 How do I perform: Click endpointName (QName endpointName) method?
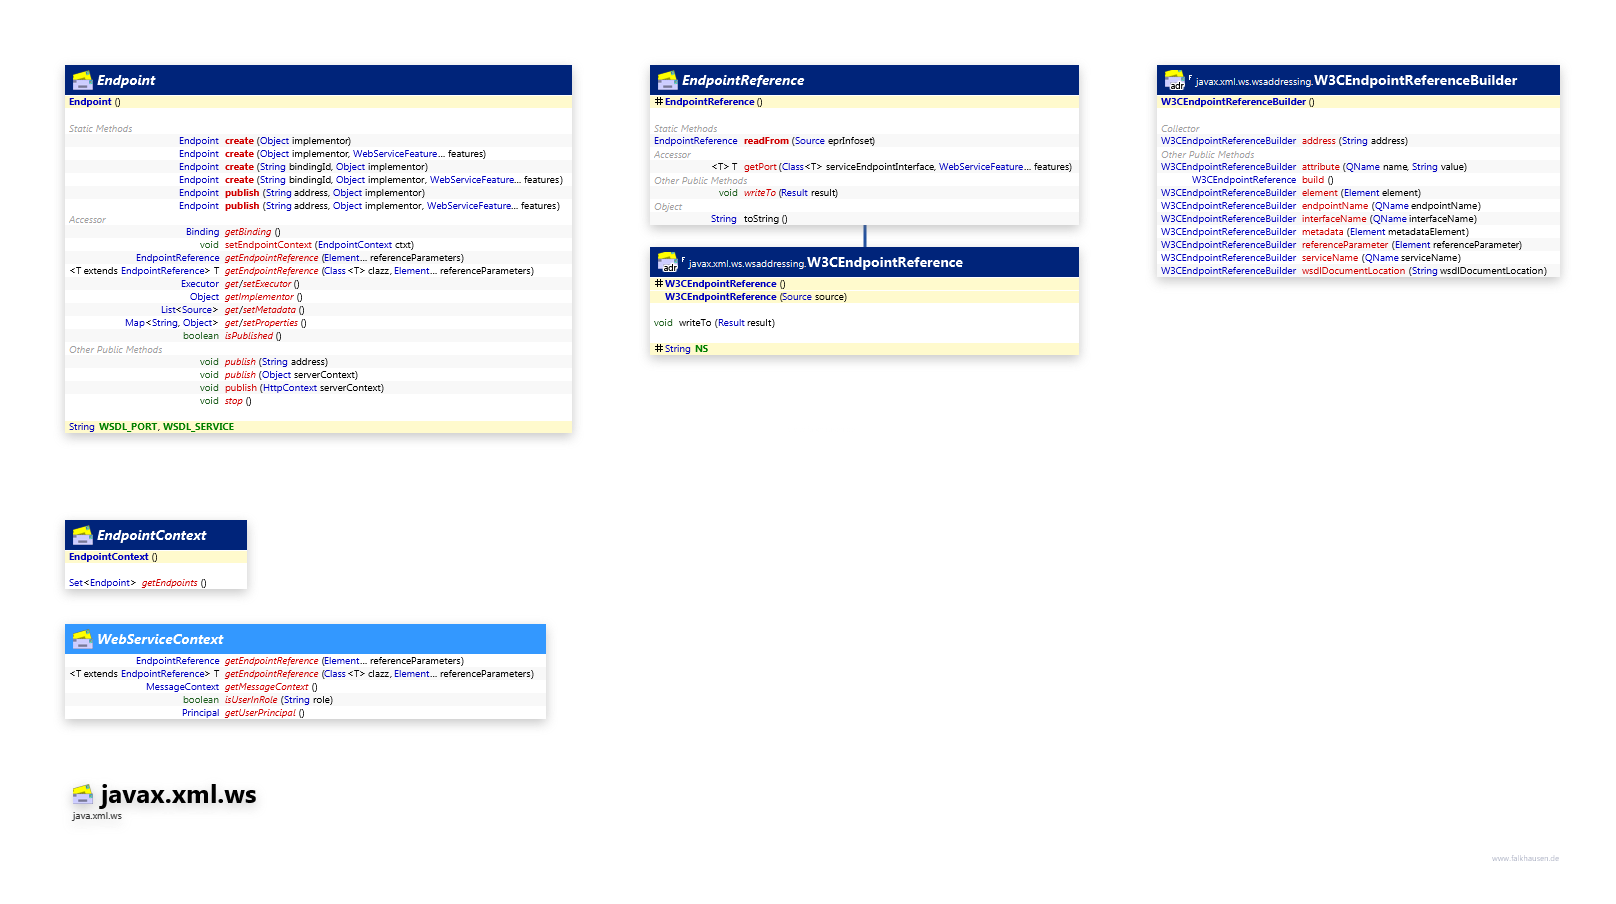tap(1391, 206)
